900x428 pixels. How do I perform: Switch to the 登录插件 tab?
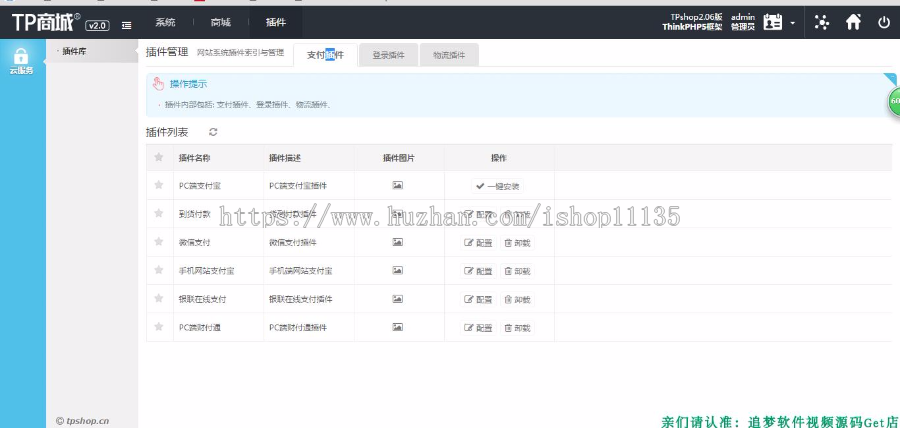point(388,56)
